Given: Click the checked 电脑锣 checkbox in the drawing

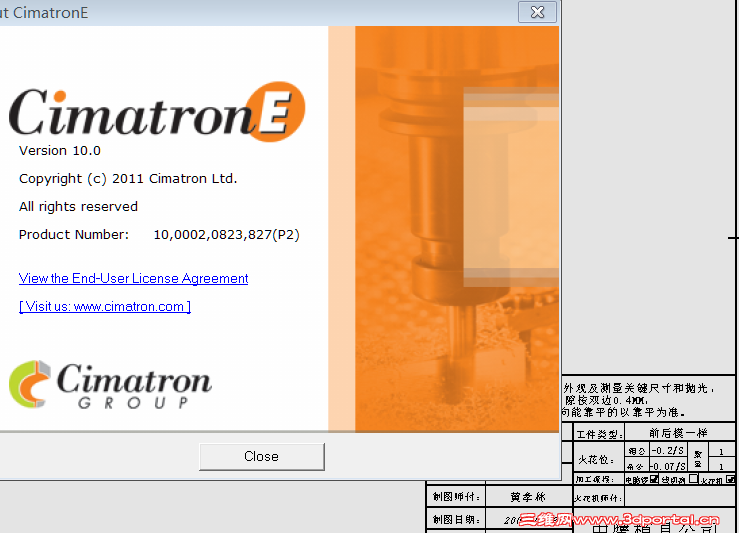Looking at the screenshot, I should tap(654, 479).
